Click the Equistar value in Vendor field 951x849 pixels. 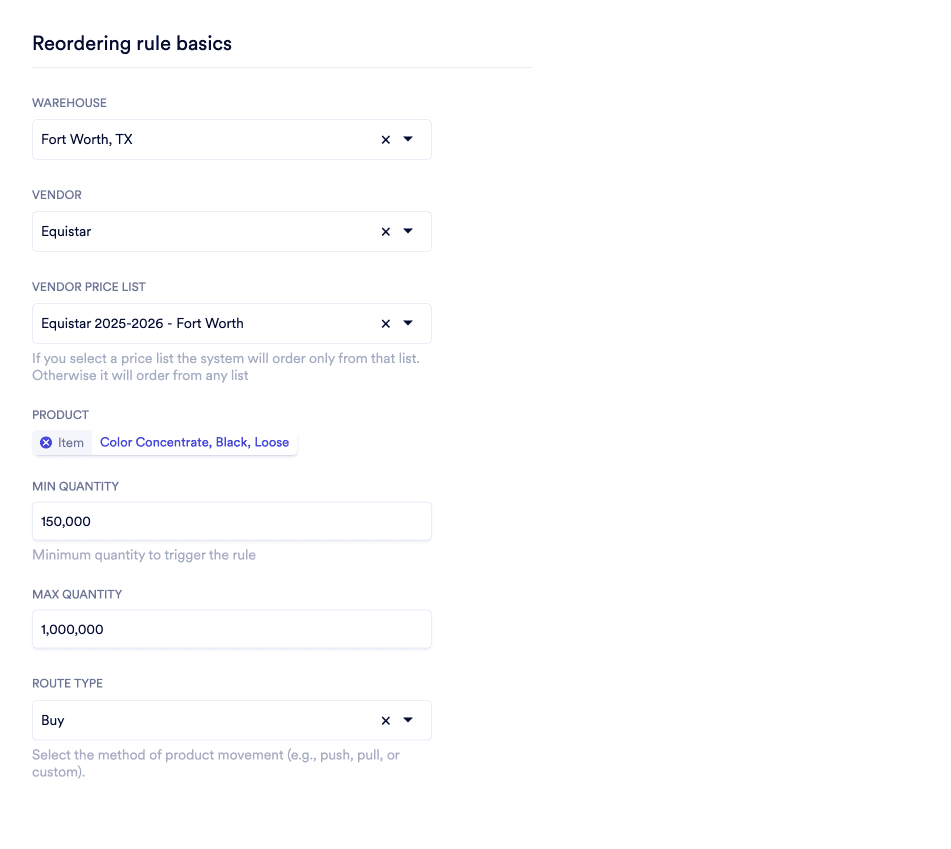(x=66, y=232)
